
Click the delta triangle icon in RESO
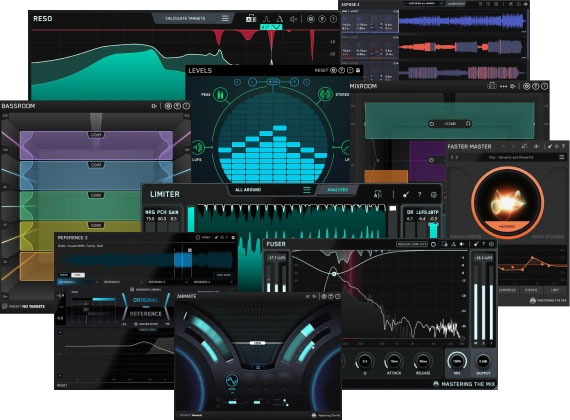tap(279, 19)
